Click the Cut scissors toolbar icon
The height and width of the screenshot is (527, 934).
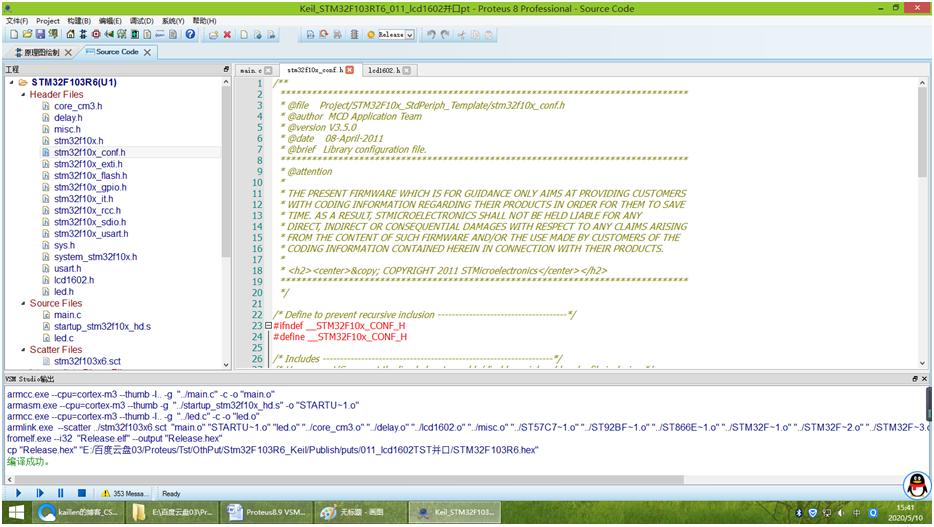pyautogui.click(x=461, y=35)
